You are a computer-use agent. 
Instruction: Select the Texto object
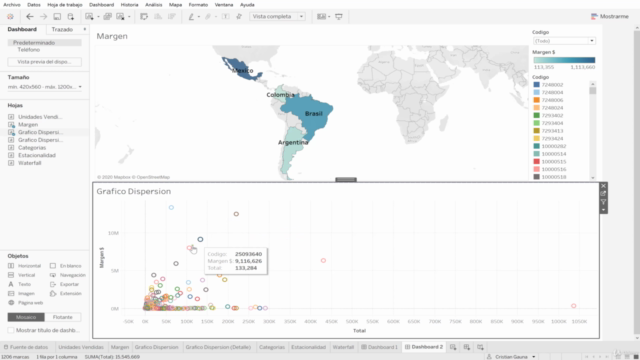click(x=20, y=284)
